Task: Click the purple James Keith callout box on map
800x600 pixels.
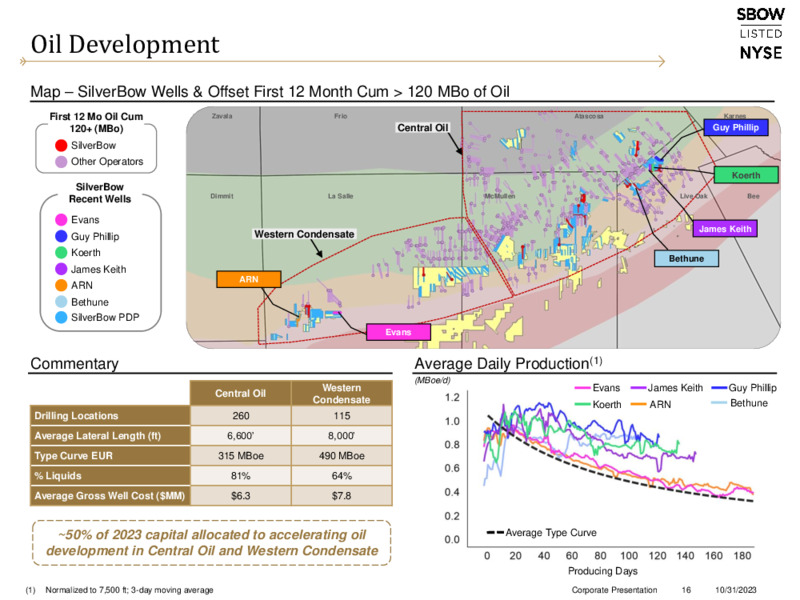Action: (x=724, y=229)
